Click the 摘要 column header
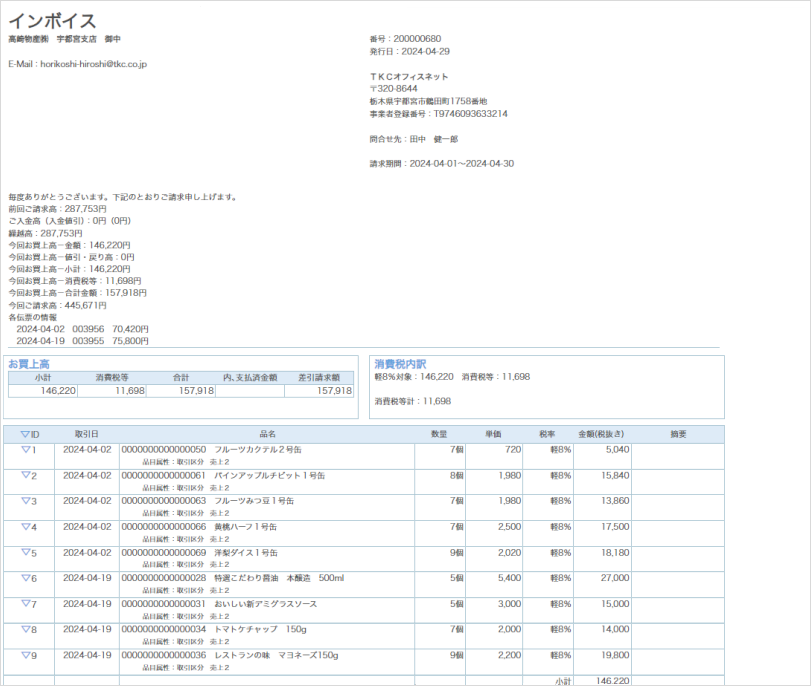811x686 pixels. click(678, 434)
